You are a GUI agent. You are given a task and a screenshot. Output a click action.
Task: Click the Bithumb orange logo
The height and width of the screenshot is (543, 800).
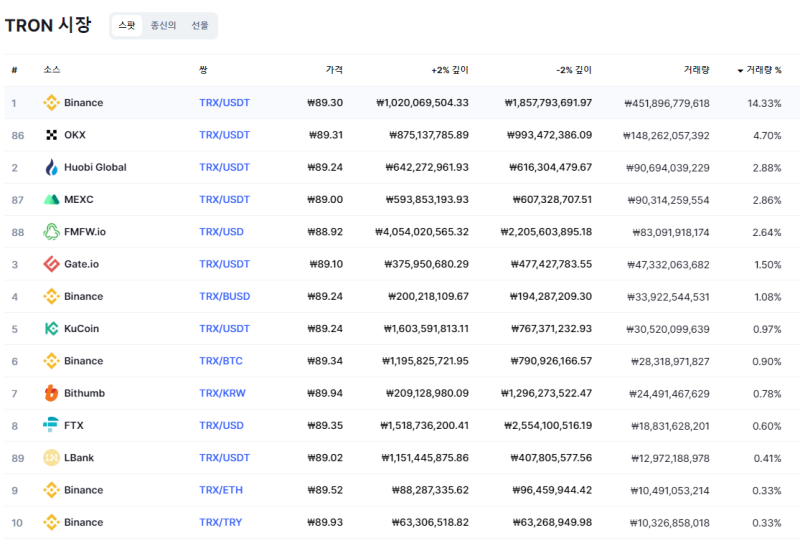(52, 393)
